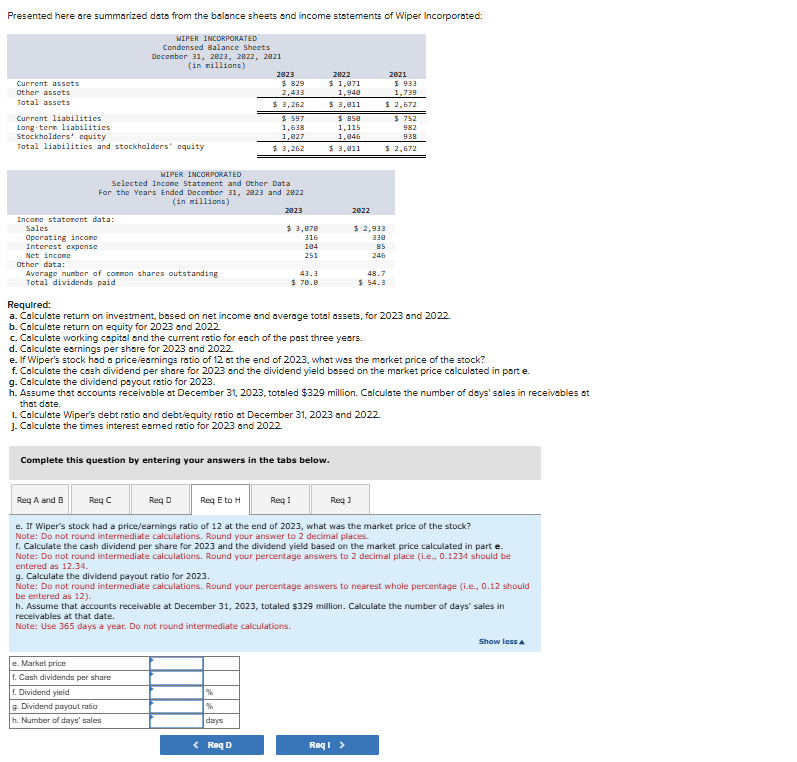Click 2022 Interest expense value 85

tap(381, 247)
